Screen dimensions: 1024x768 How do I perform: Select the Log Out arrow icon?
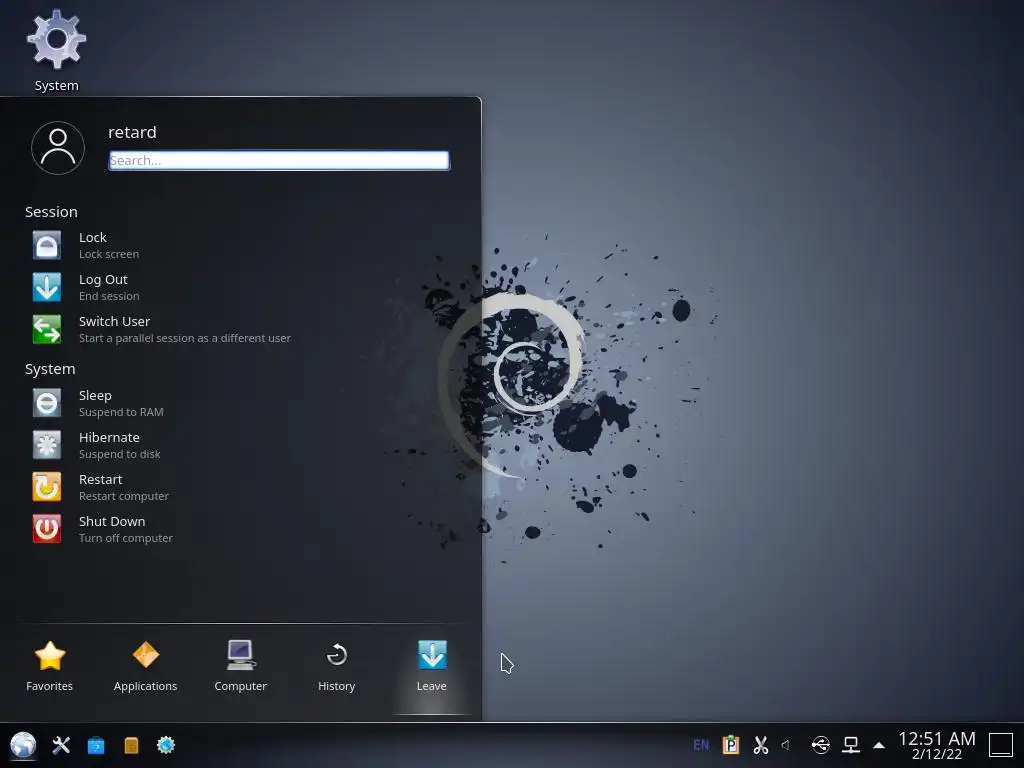[x=46, y=287]
